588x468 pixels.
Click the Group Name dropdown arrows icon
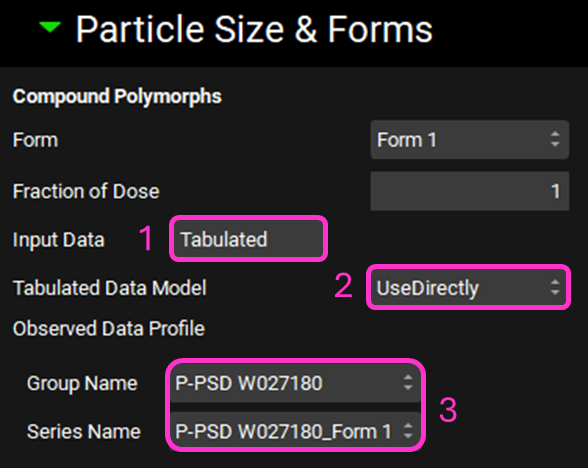tap(408, 383)
